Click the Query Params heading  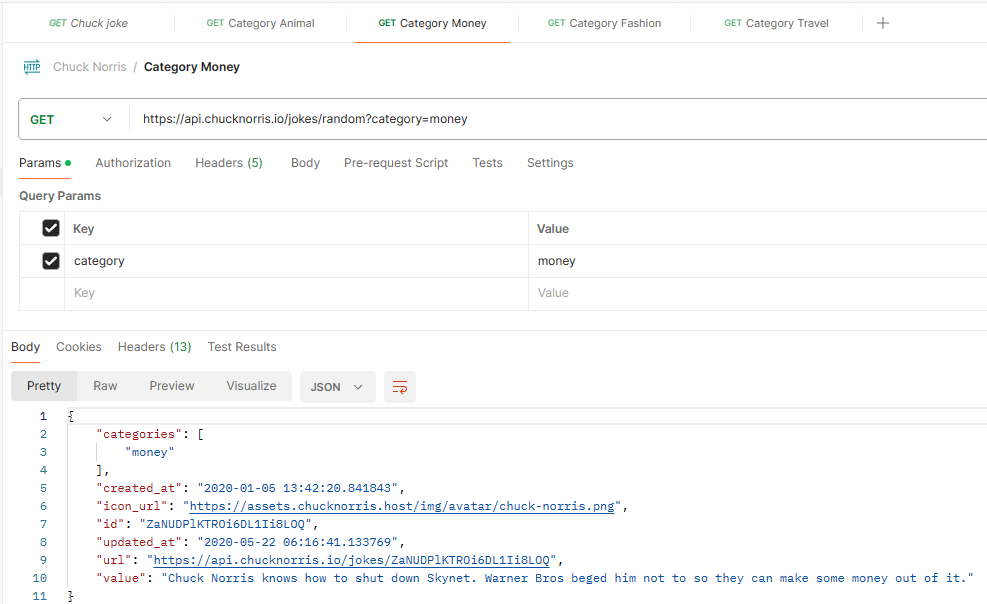click(60, 196)
